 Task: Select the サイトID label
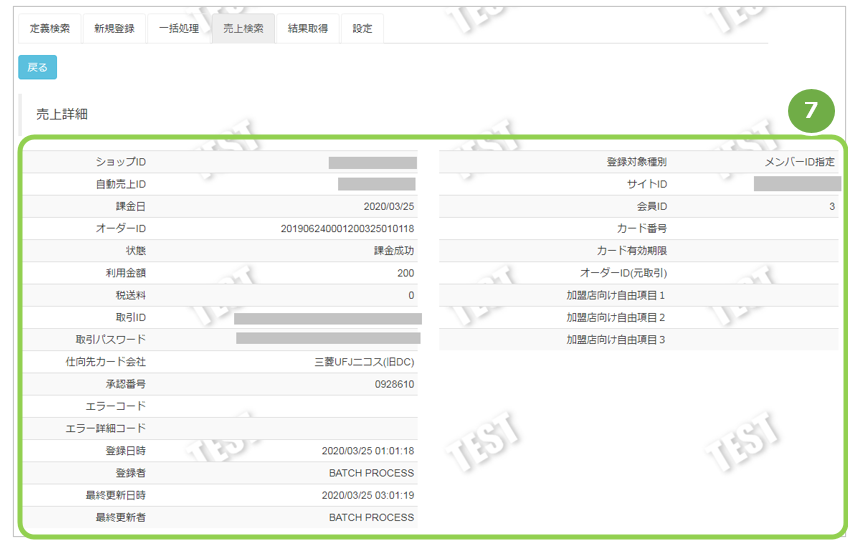coord(647,184)
